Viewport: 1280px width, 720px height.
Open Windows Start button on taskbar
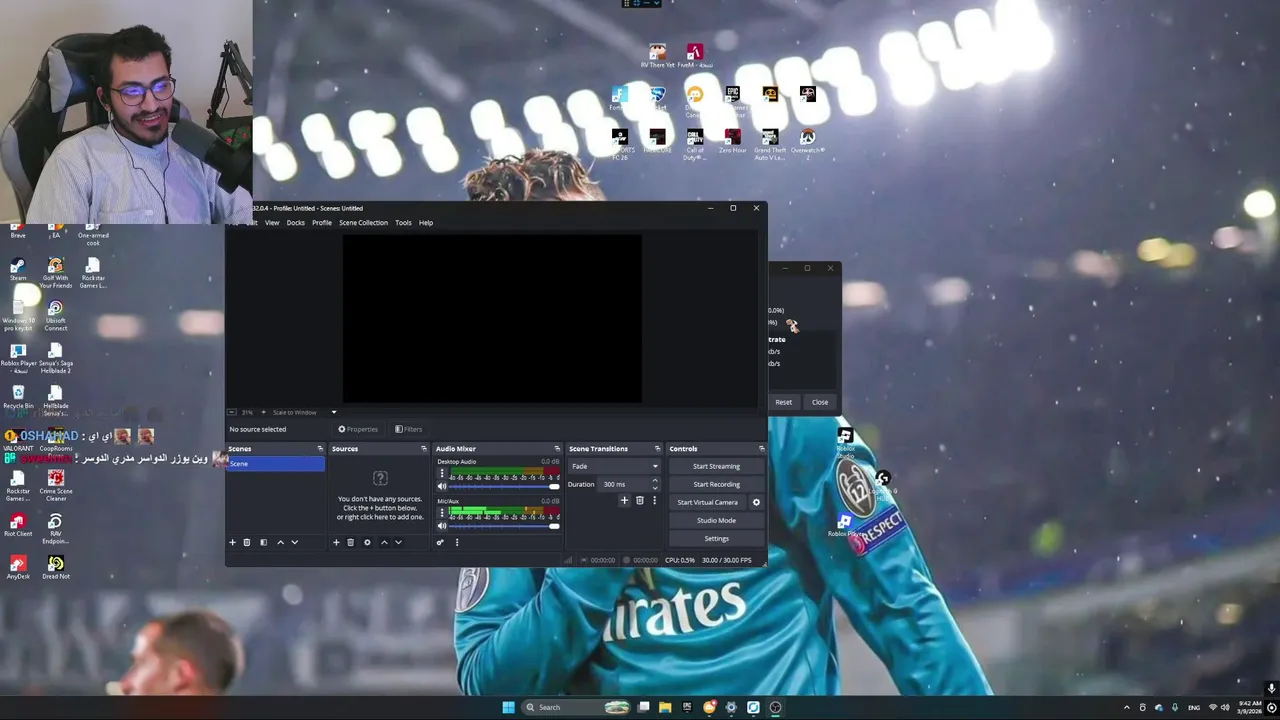click(508, 707)
